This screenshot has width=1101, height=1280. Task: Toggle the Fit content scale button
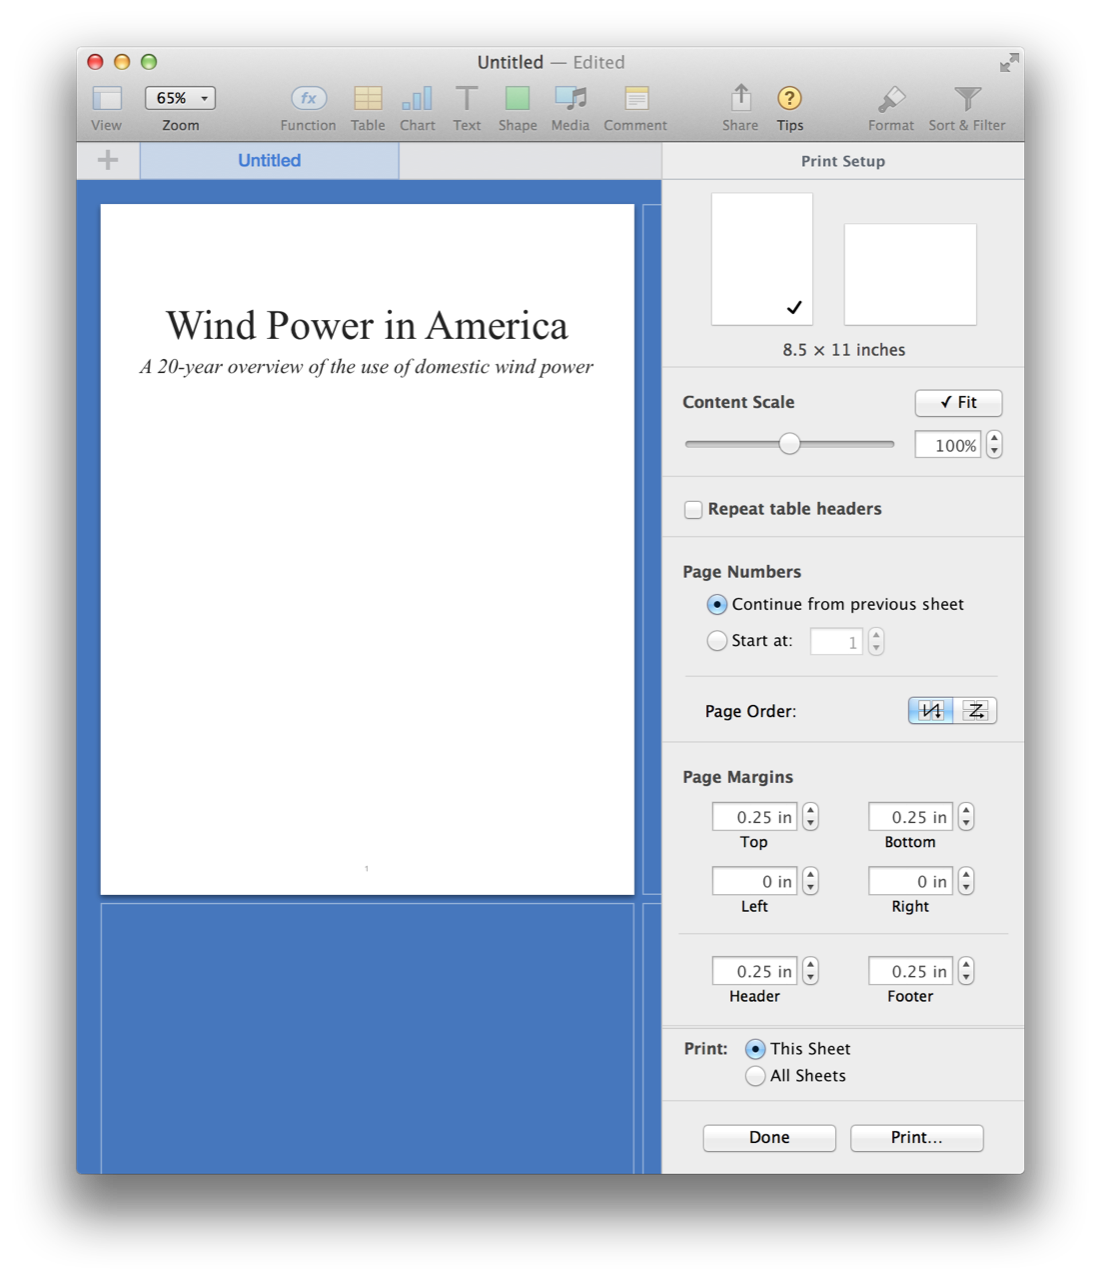[x=958, y=402]
